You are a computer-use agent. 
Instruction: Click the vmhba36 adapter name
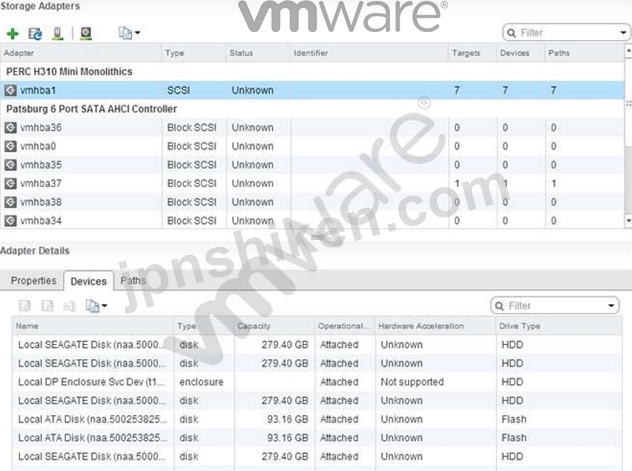point(41,128)
